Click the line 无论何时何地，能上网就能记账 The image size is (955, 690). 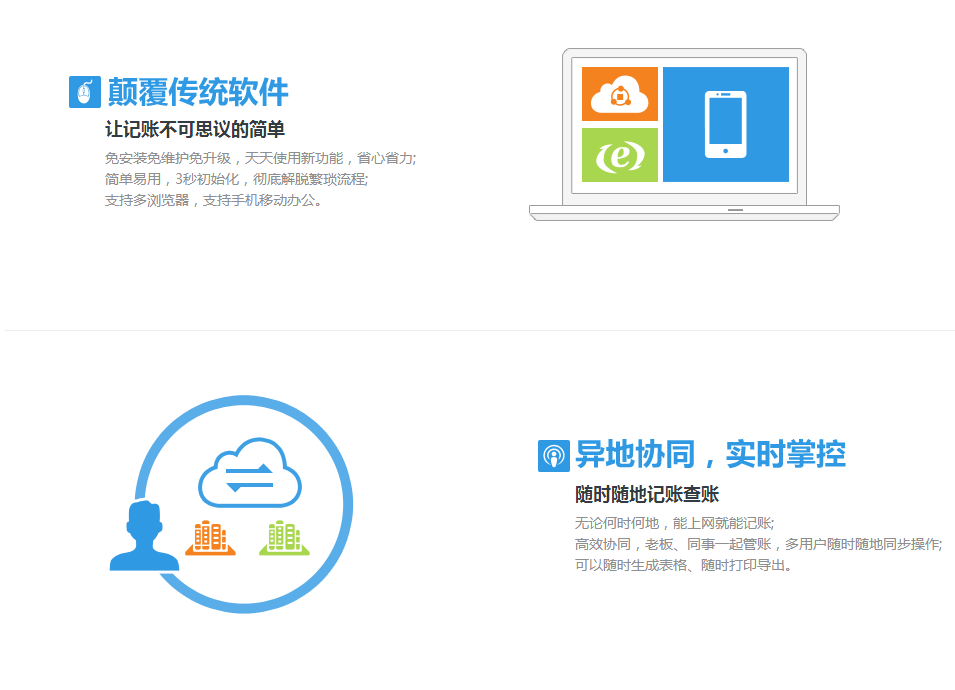(673, 523)
